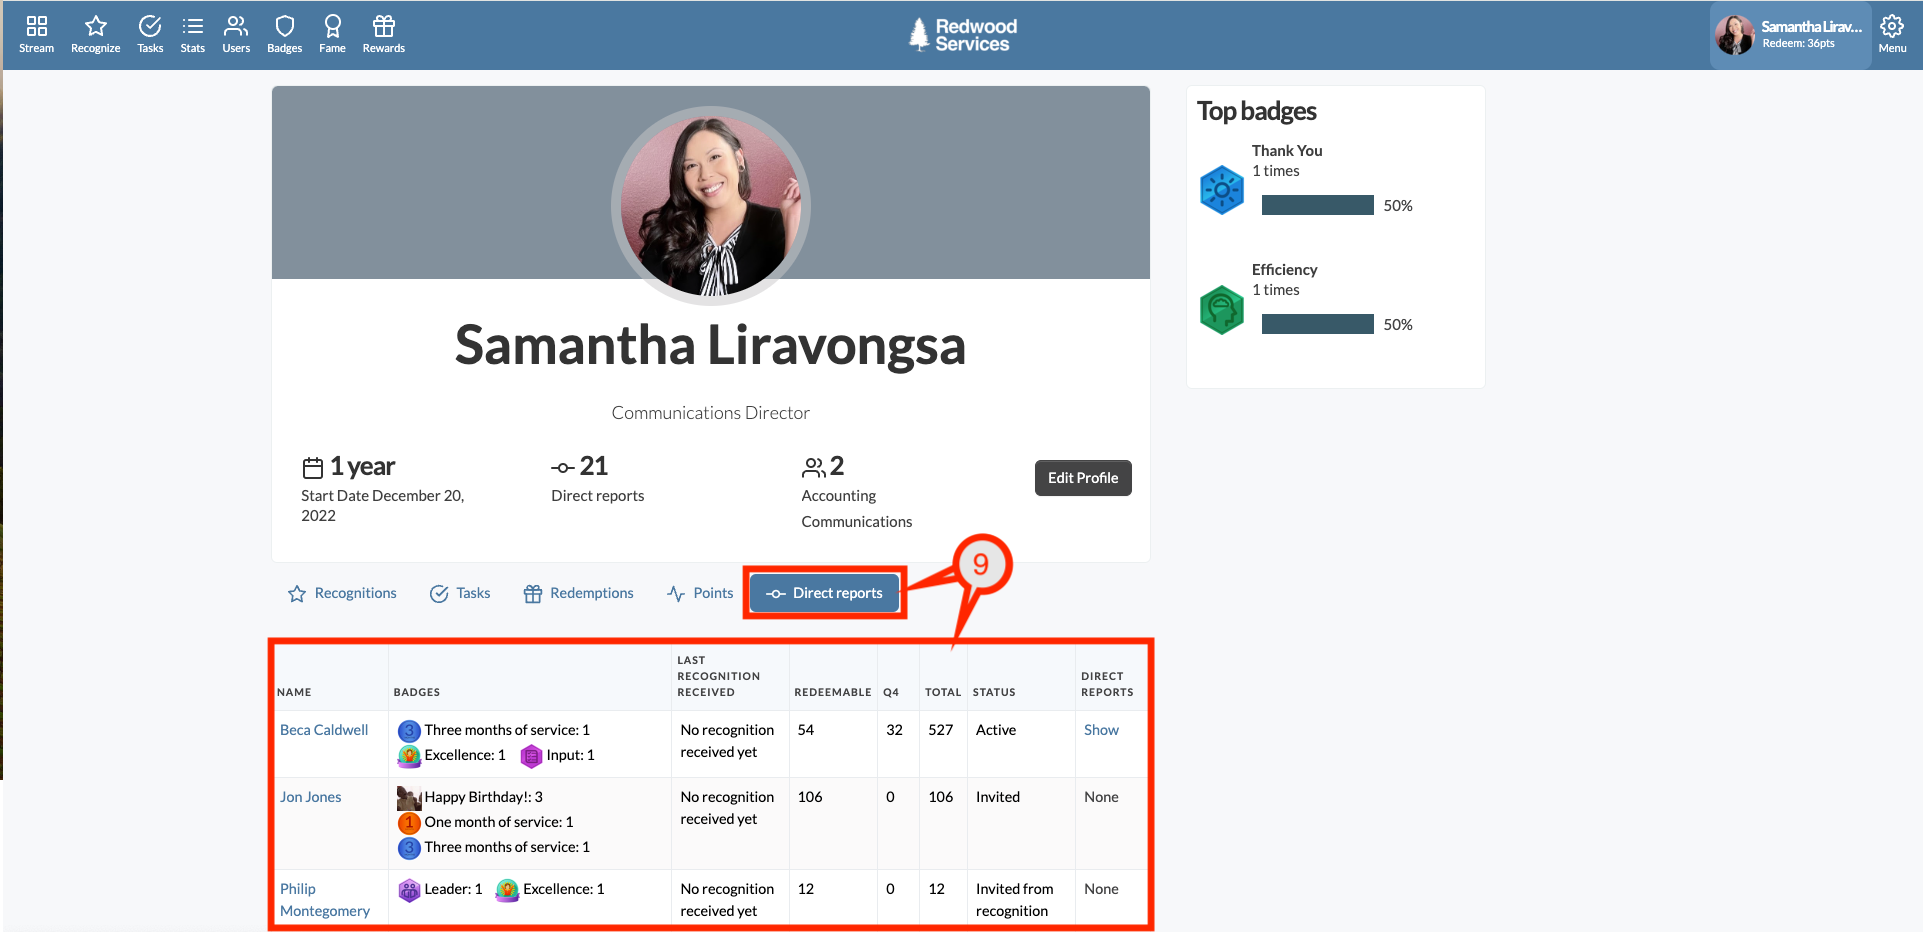Screen dimensions: 1923x932
Task: Select the Direct reports tab
Action: tap(825, 594)
